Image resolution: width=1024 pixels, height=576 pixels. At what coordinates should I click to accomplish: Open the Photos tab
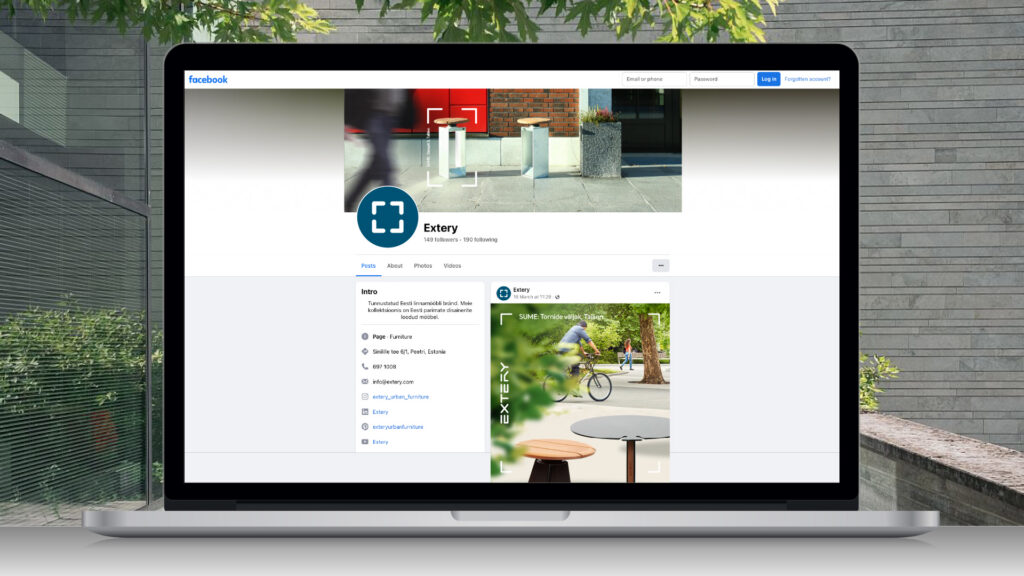click(423, 266)
